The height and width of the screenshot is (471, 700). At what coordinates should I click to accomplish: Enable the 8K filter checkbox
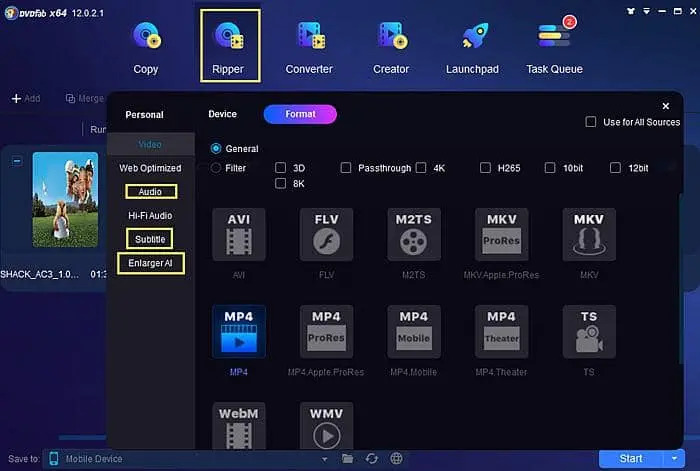pyautogui.click(x=280, y=183)
